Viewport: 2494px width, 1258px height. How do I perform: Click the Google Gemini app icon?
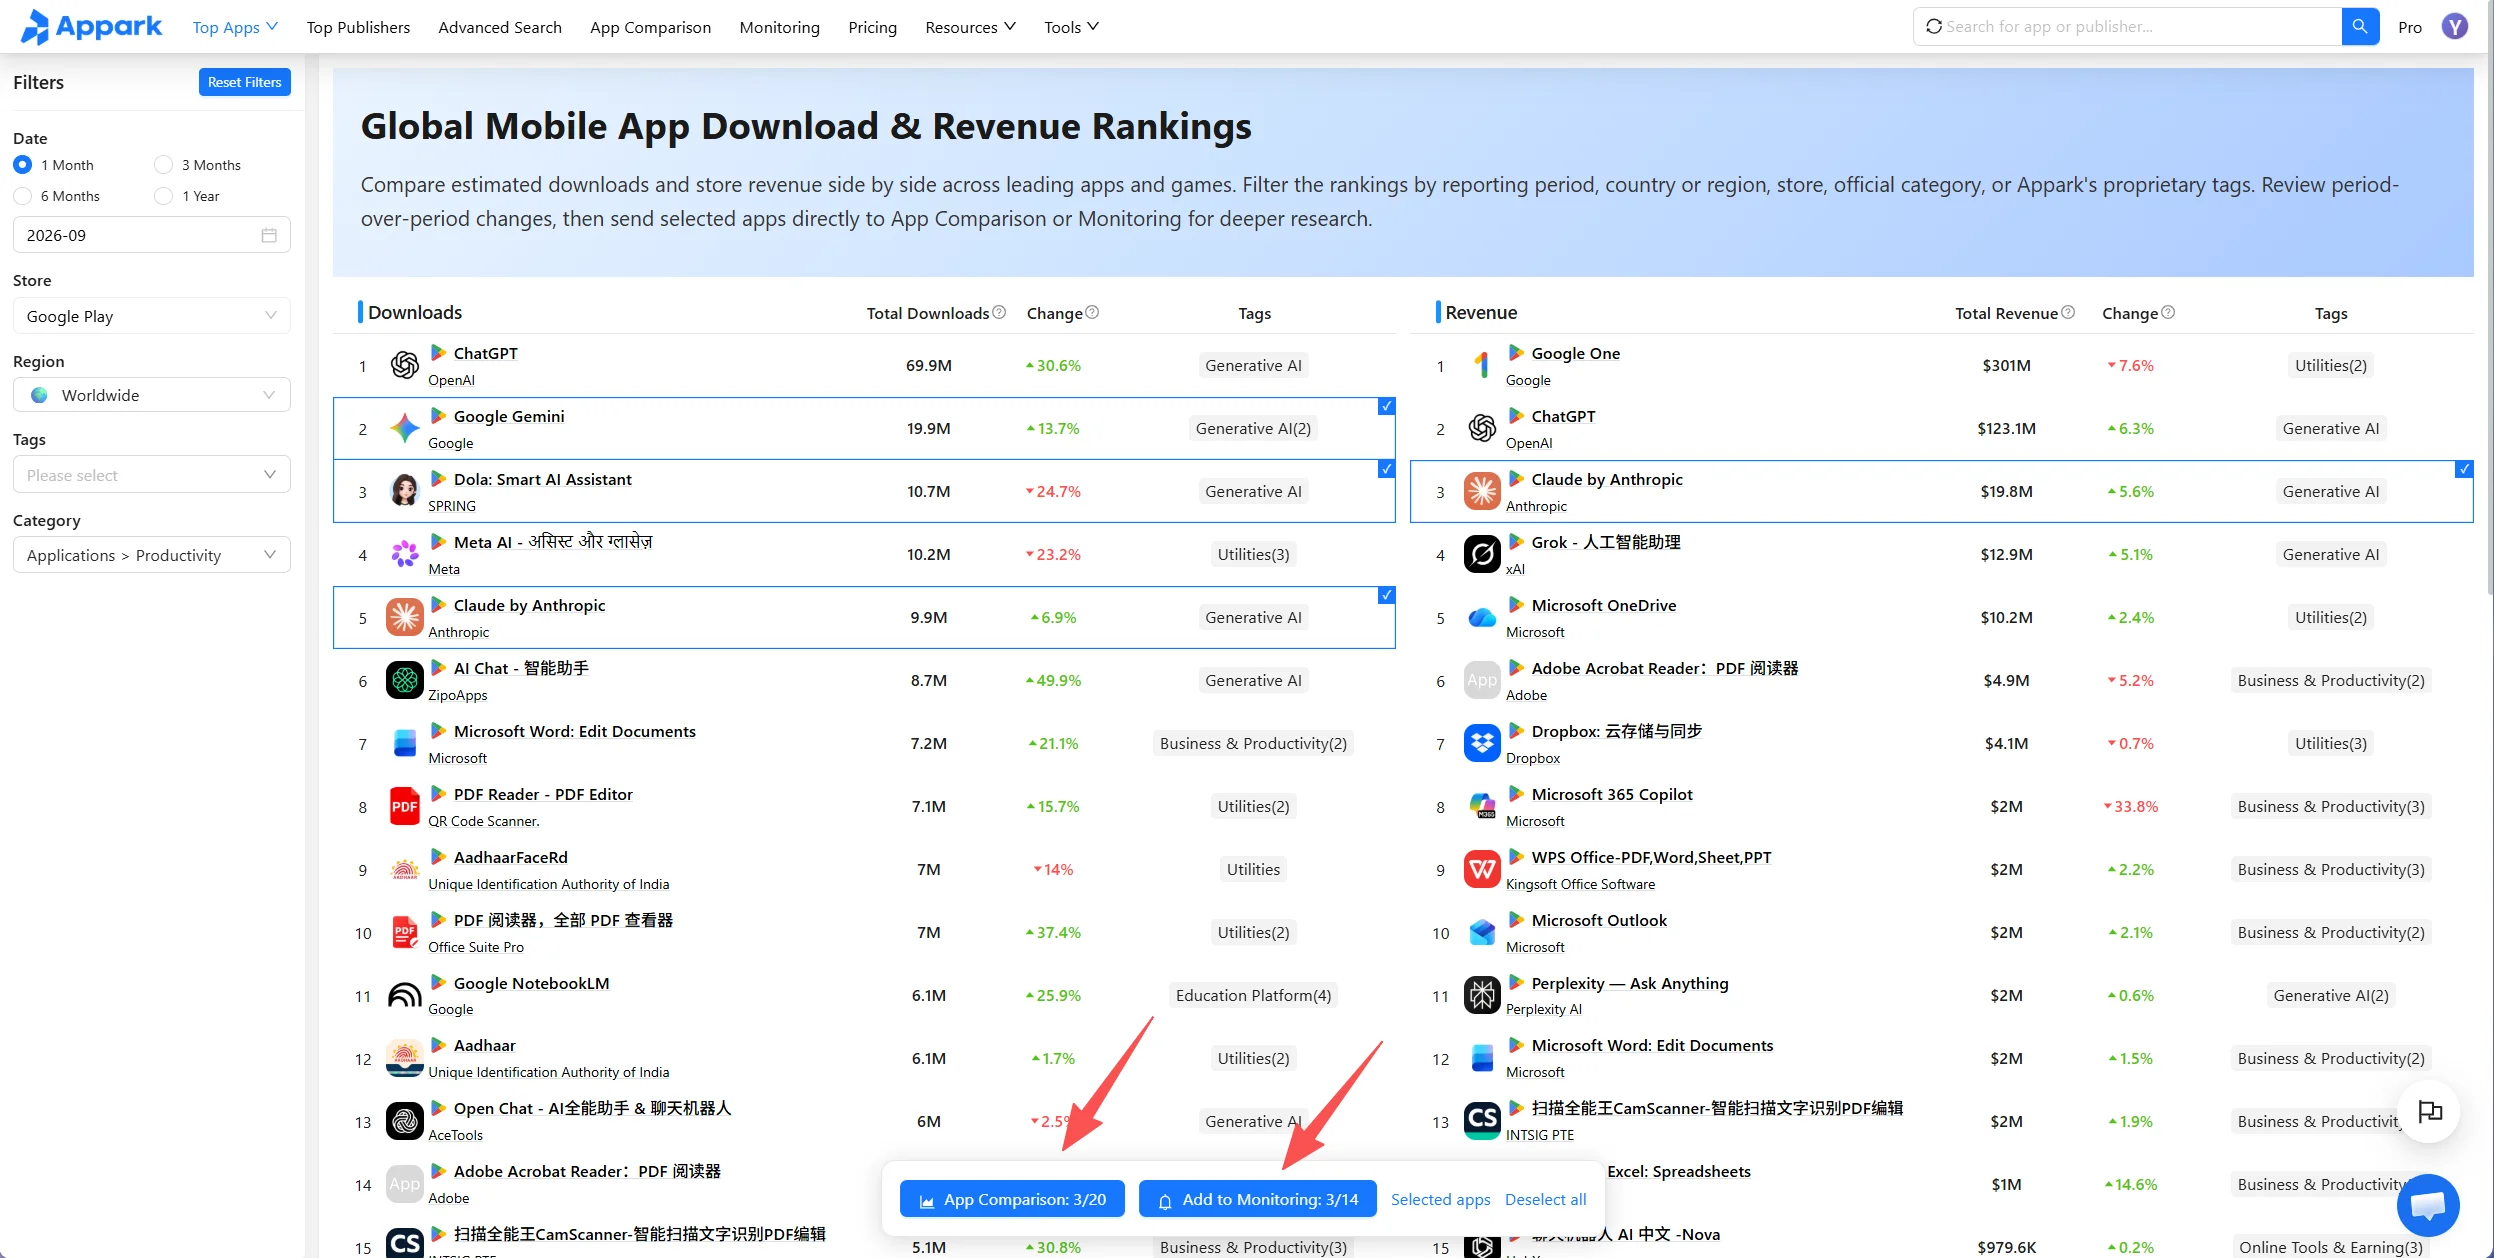pos(405,429)
